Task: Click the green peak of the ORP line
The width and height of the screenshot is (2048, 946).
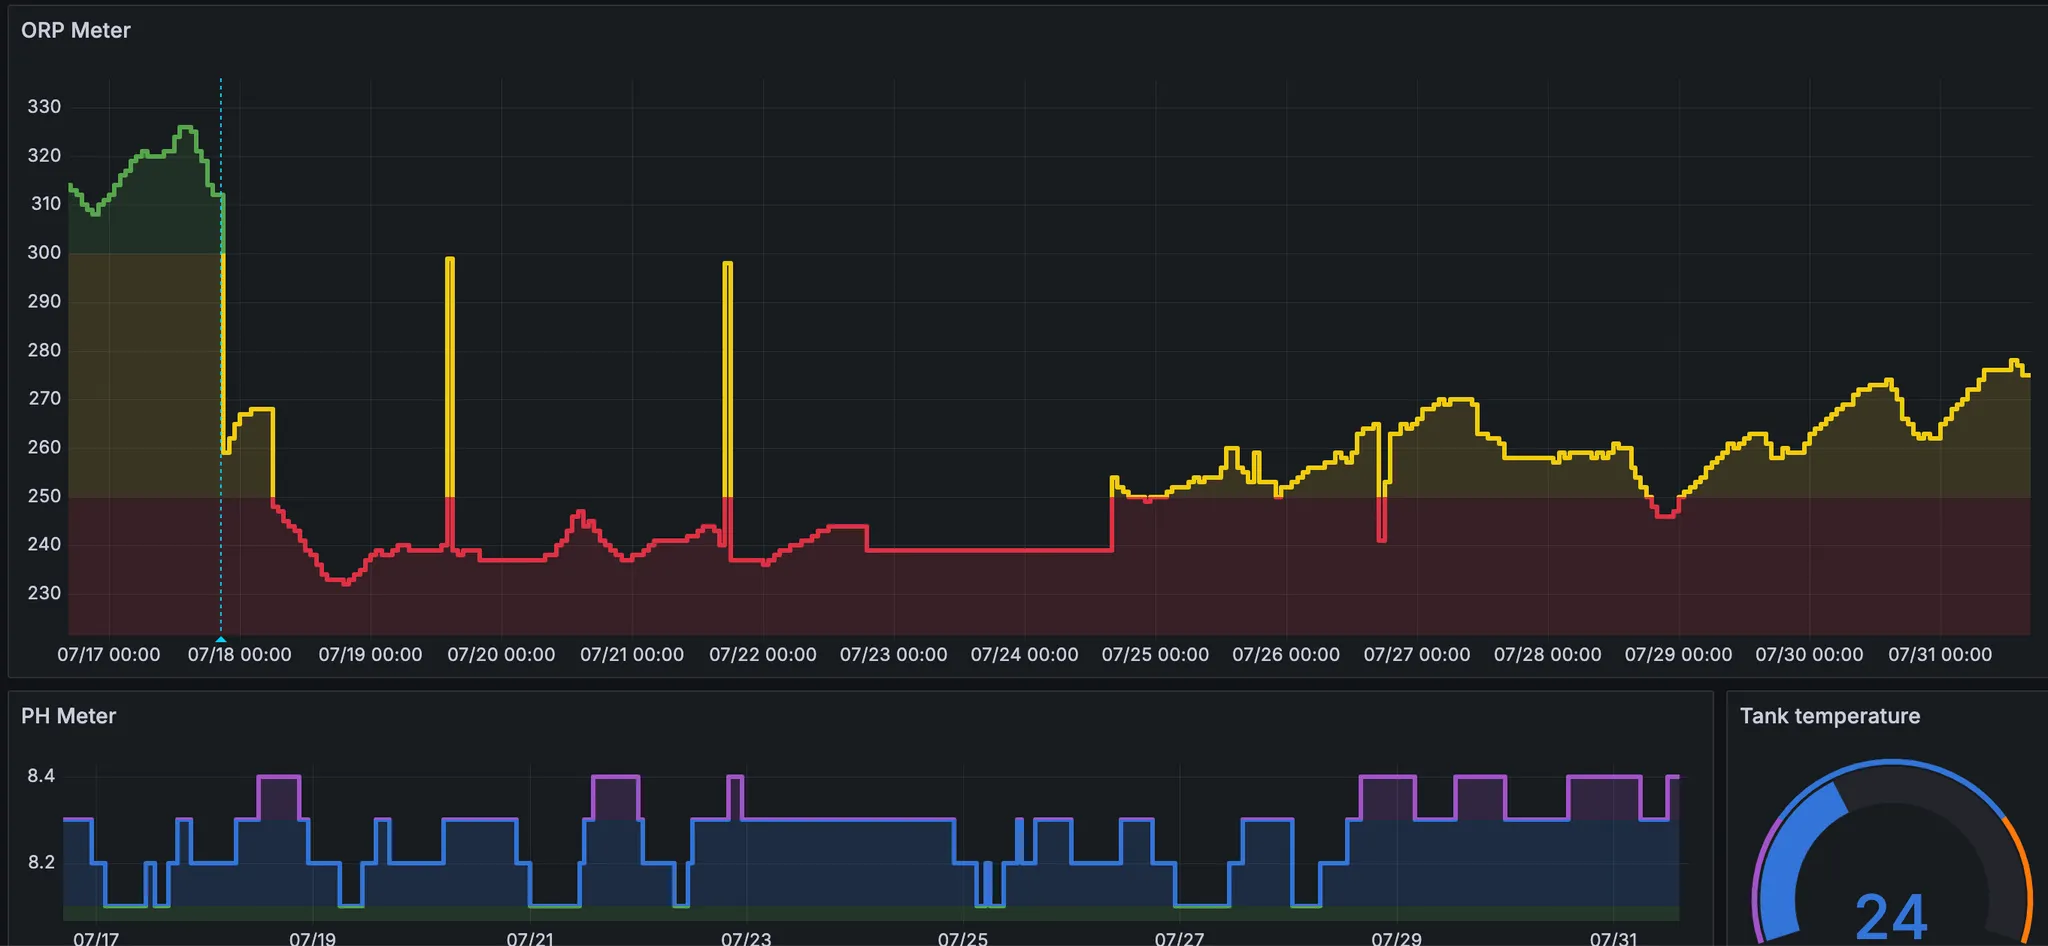Action: tap(186, 128)
